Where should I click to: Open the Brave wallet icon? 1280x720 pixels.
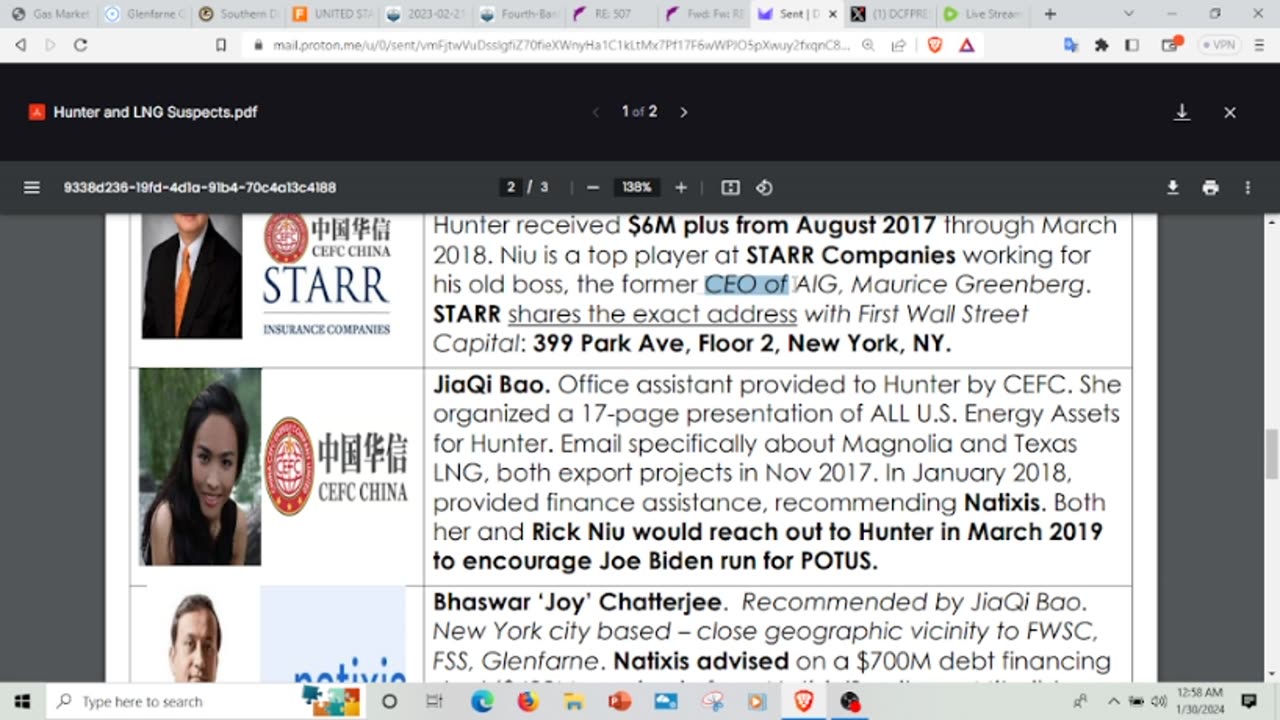coord(1169,45)
